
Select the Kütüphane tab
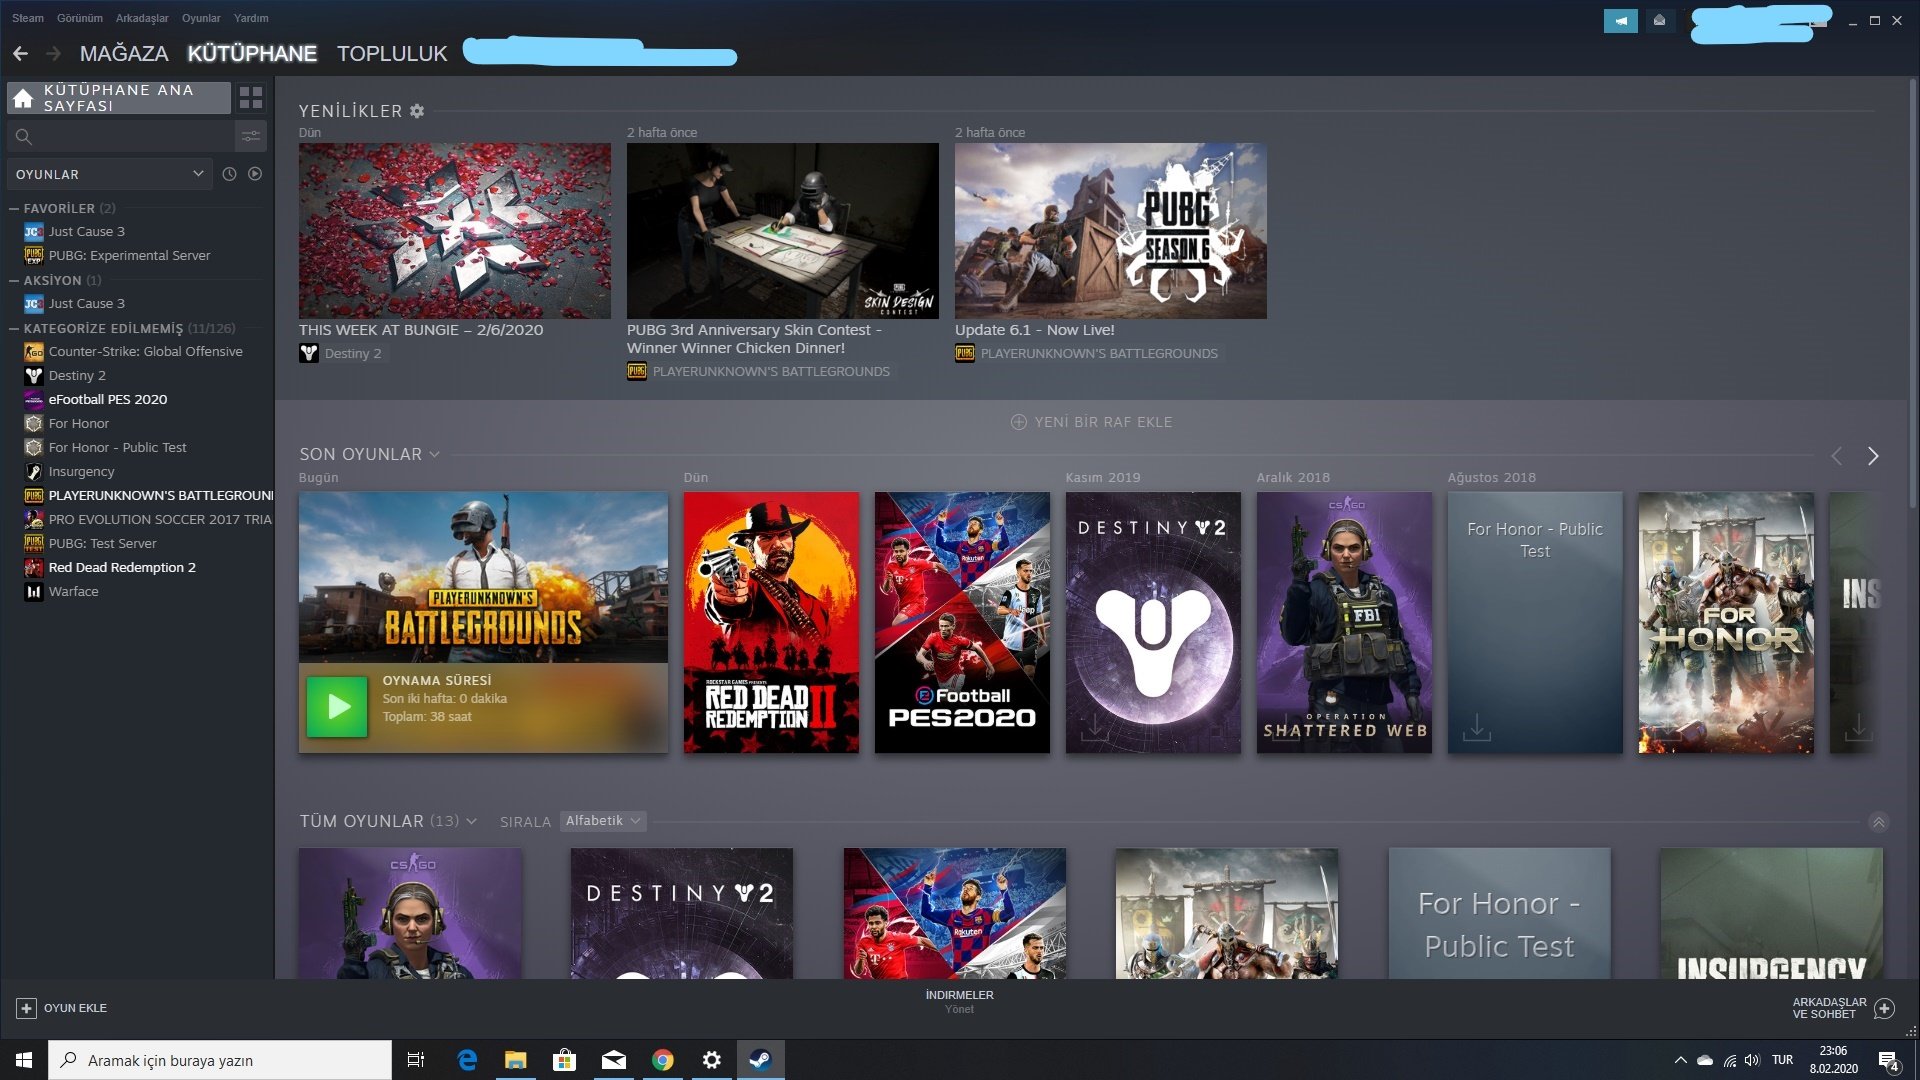pos(252,54)
